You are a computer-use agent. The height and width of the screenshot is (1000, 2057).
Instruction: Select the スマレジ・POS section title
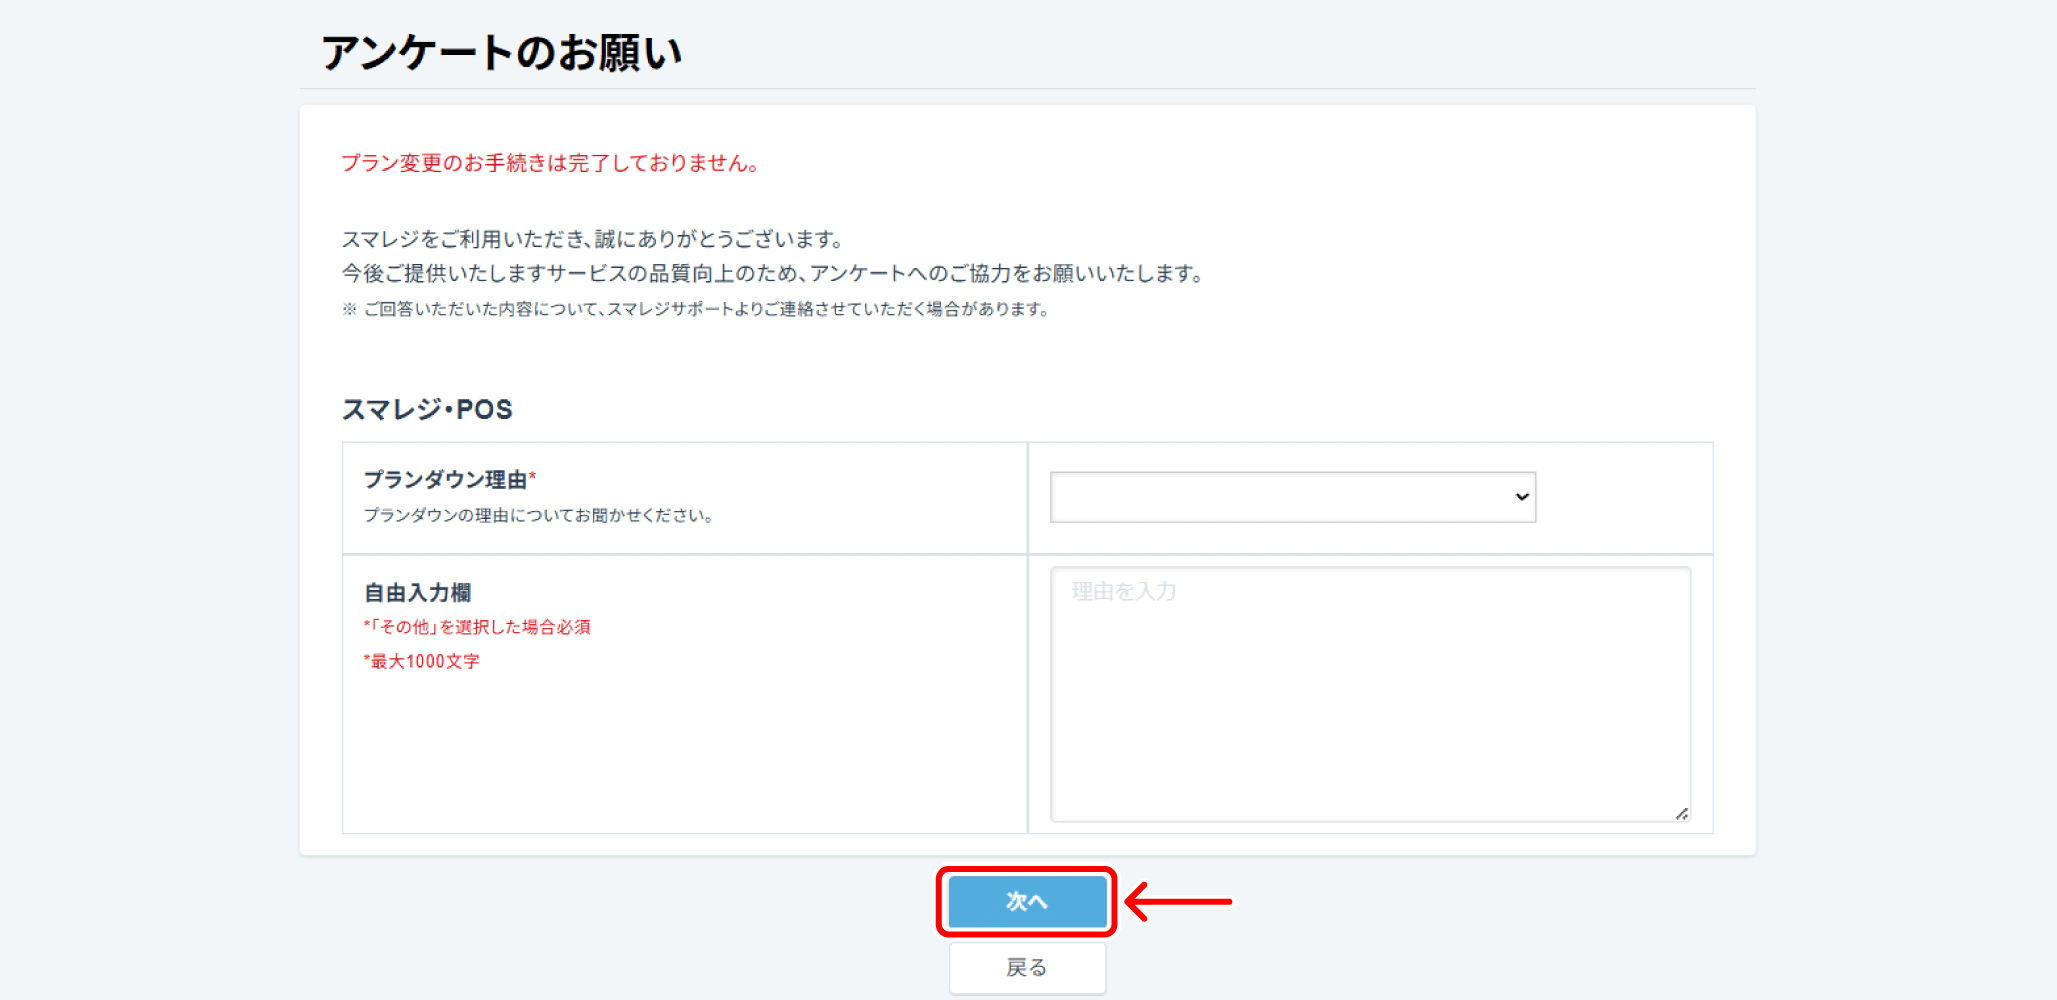[426, 408]
